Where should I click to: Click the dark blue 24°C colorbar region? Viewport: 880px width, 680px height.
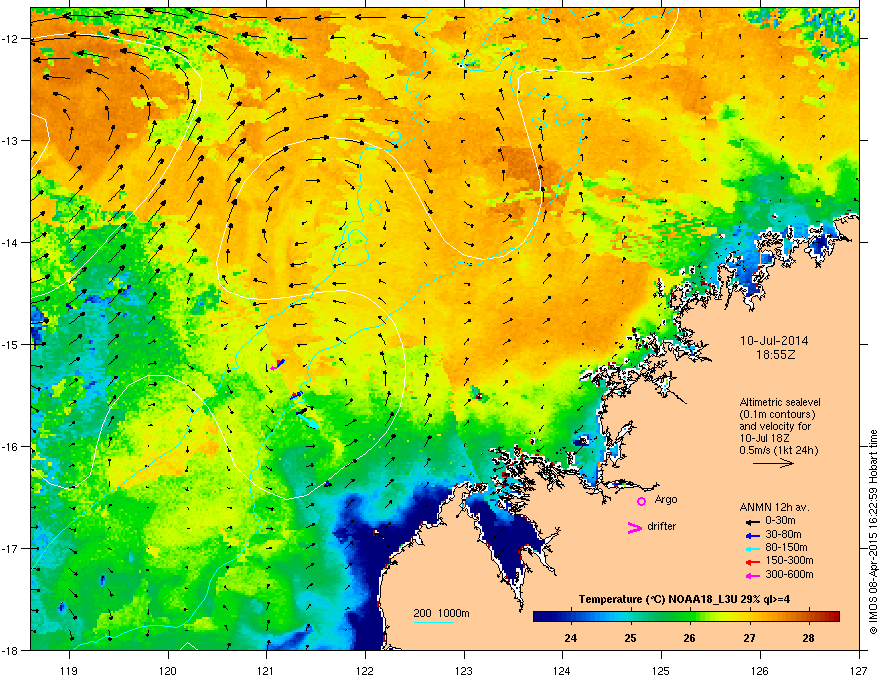[571, 616]
